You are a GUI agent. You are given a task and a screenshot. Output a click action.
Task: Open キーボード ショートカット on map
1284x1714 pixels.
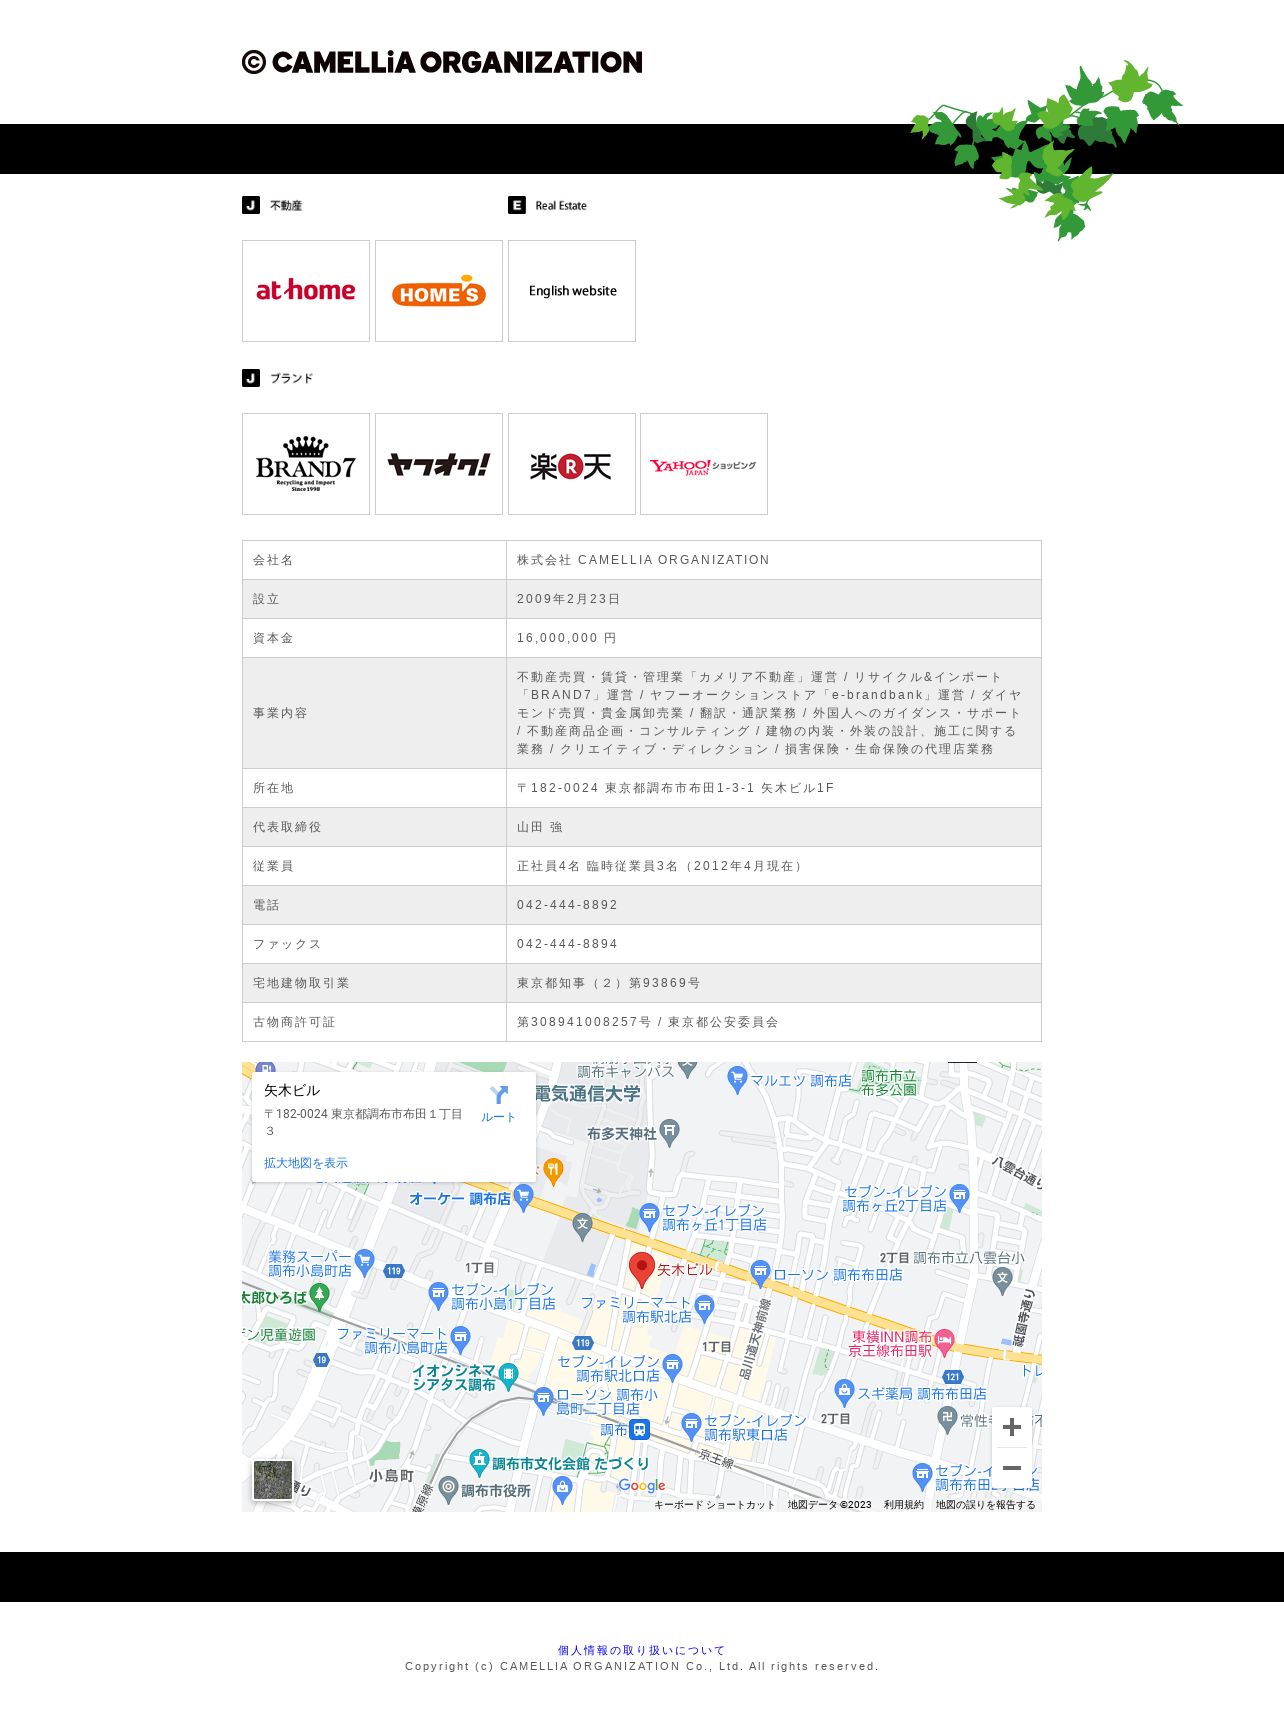pyautogui.click(x=714, y=1504)
